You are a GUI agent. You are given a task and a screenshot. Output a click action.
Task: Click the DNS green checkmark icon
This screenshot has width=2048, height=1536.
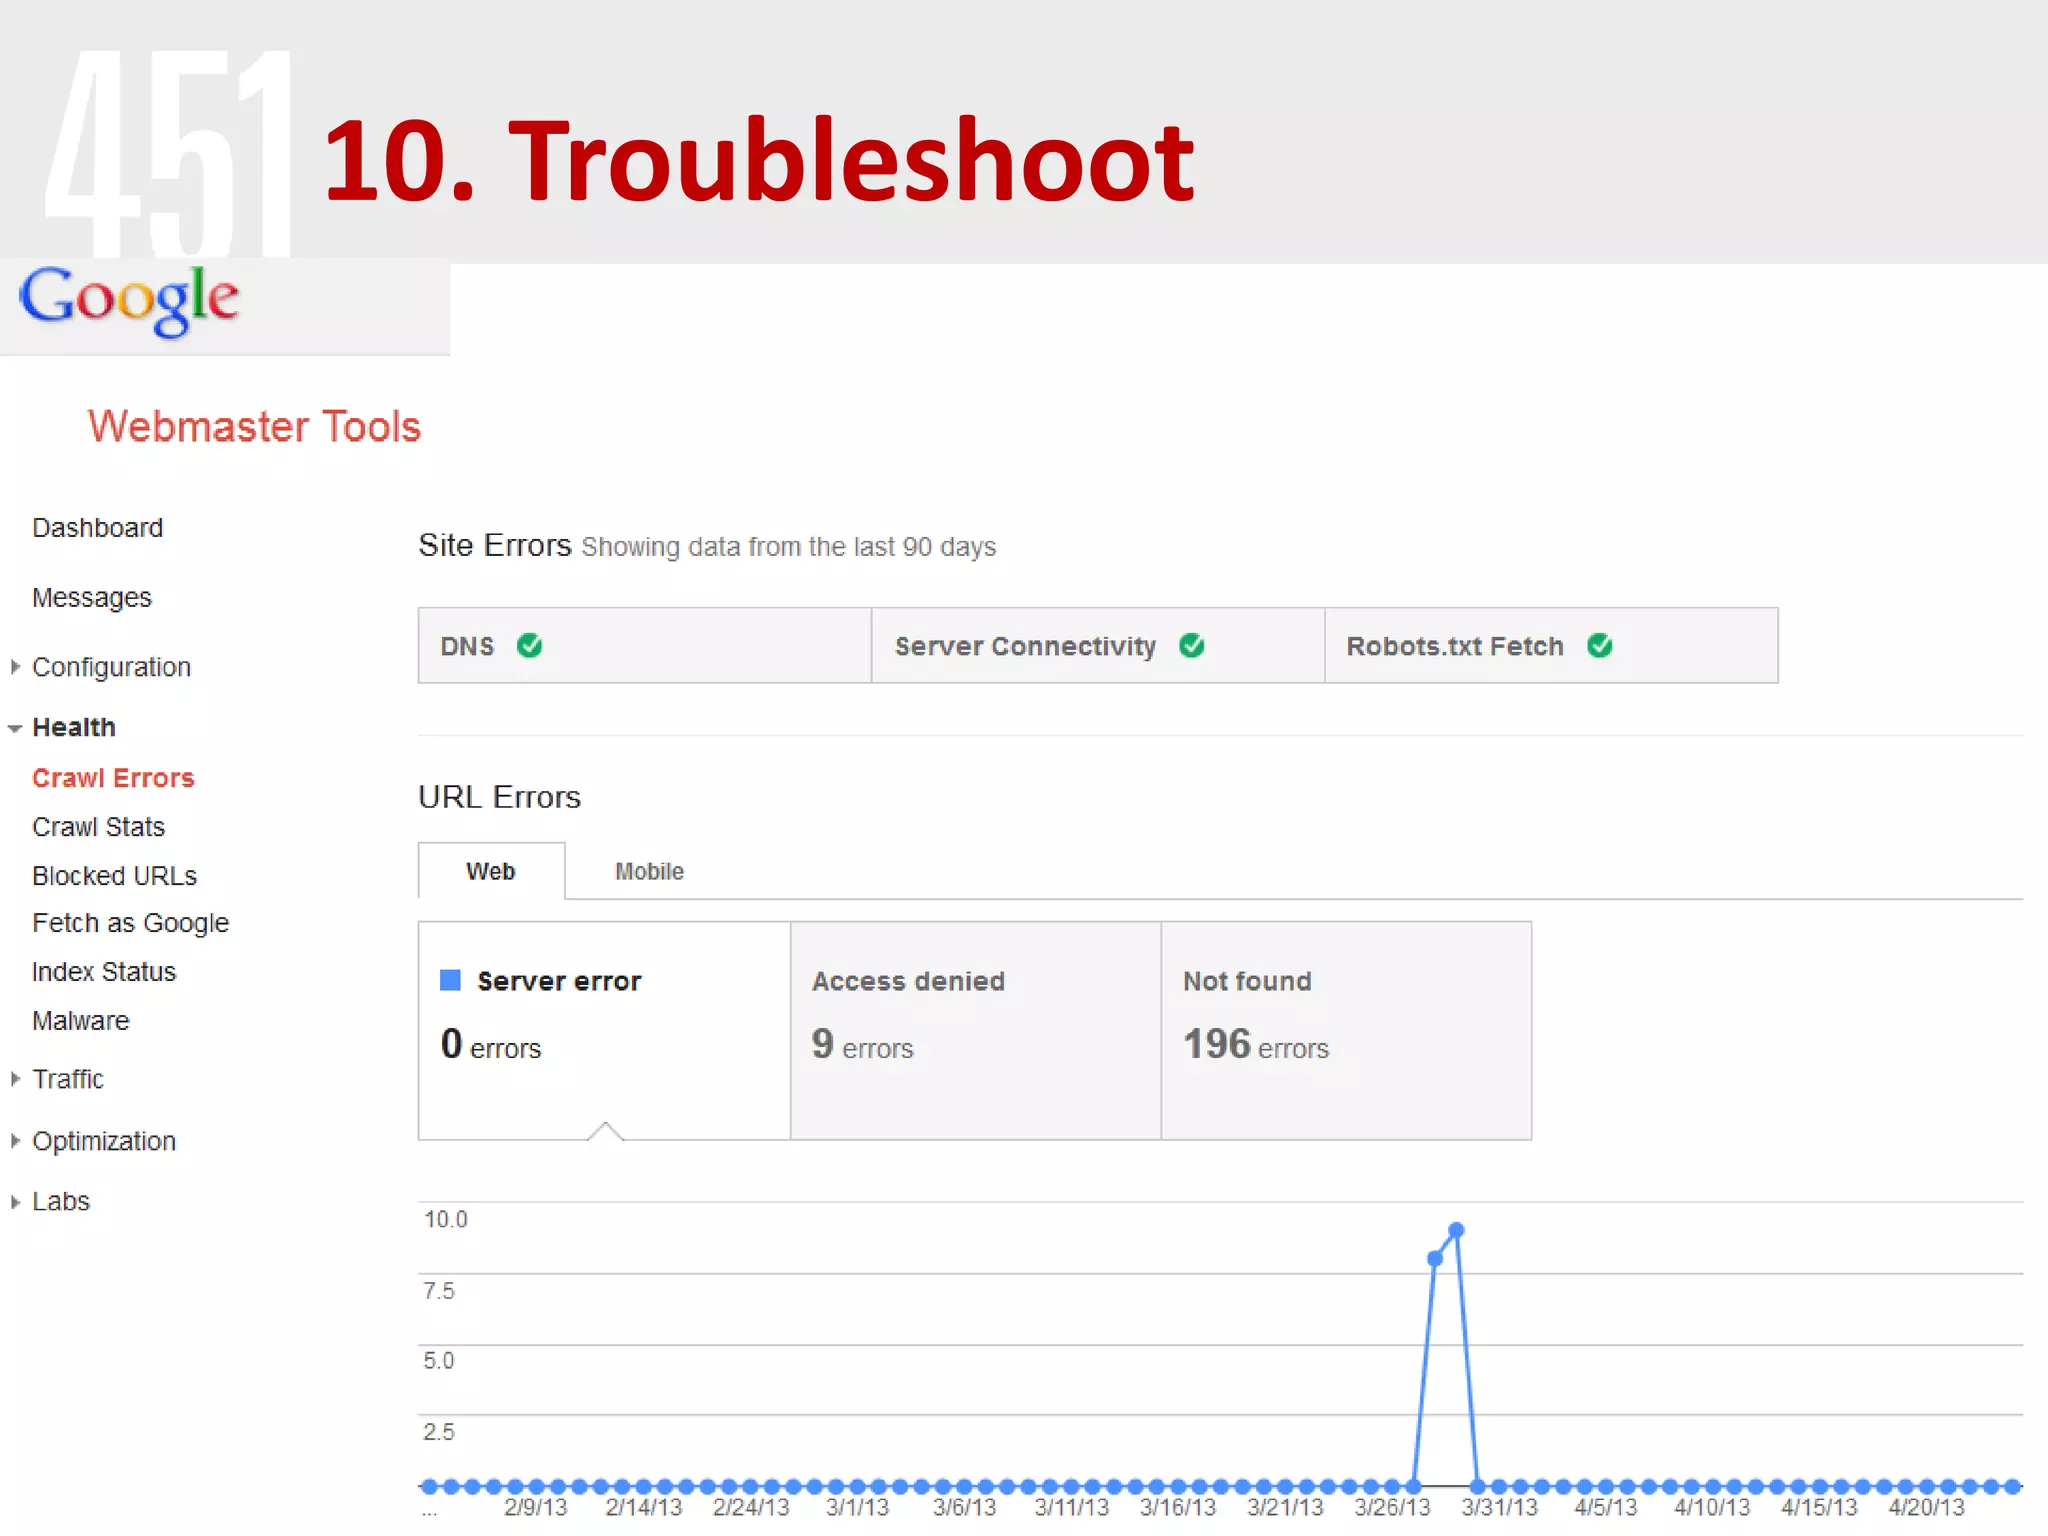[530, 646]
